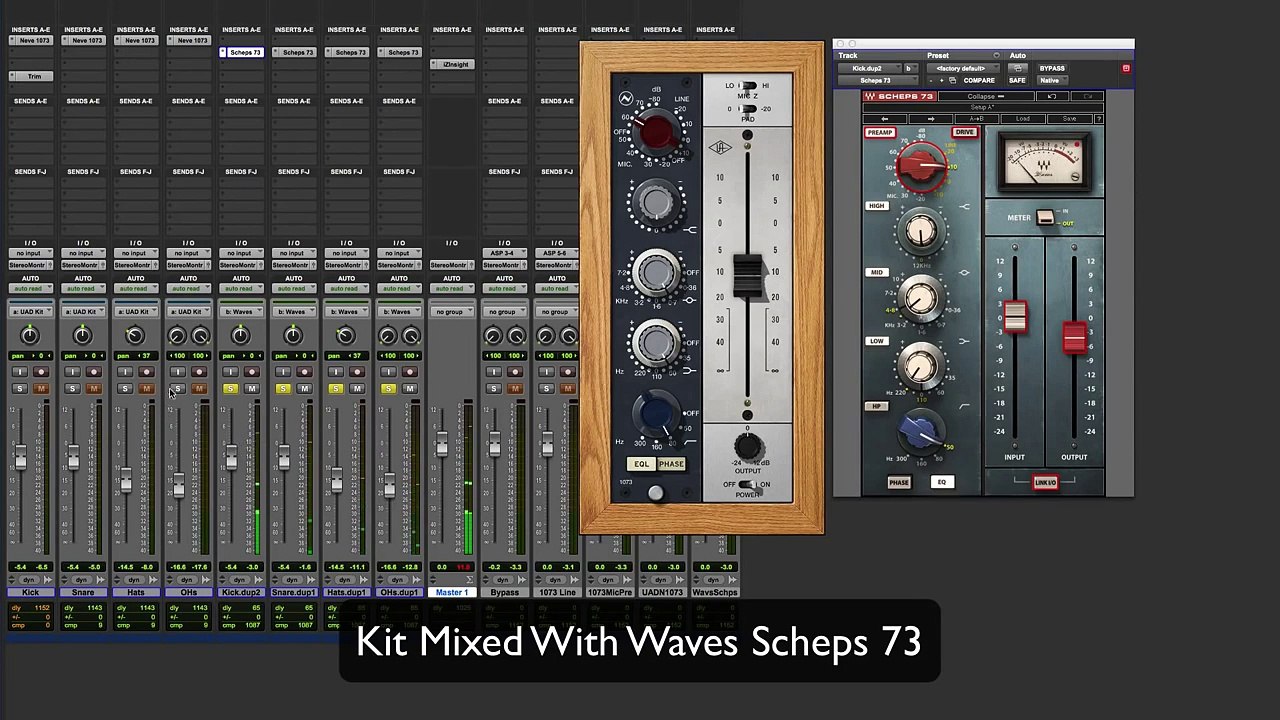This screenshot has width=1280, height=720.
Task: Open Scheps 73 help question mark
Action: point(1098,119)
